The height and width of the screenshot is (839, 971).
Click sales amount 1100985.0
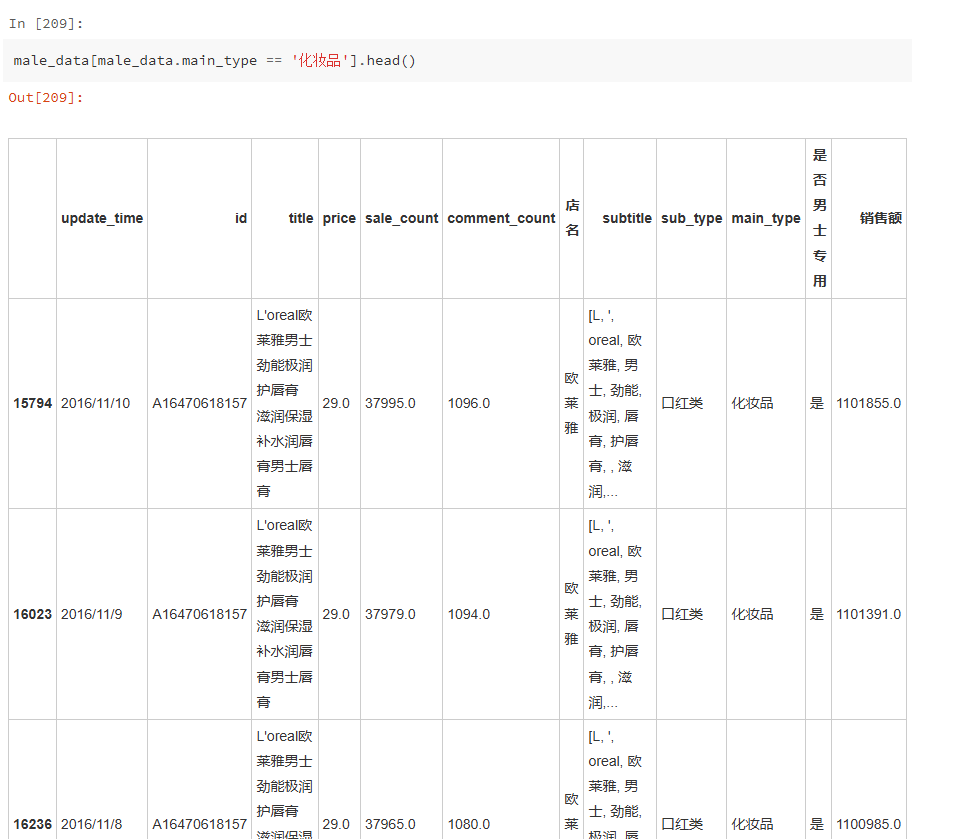(x=868, y=825)
